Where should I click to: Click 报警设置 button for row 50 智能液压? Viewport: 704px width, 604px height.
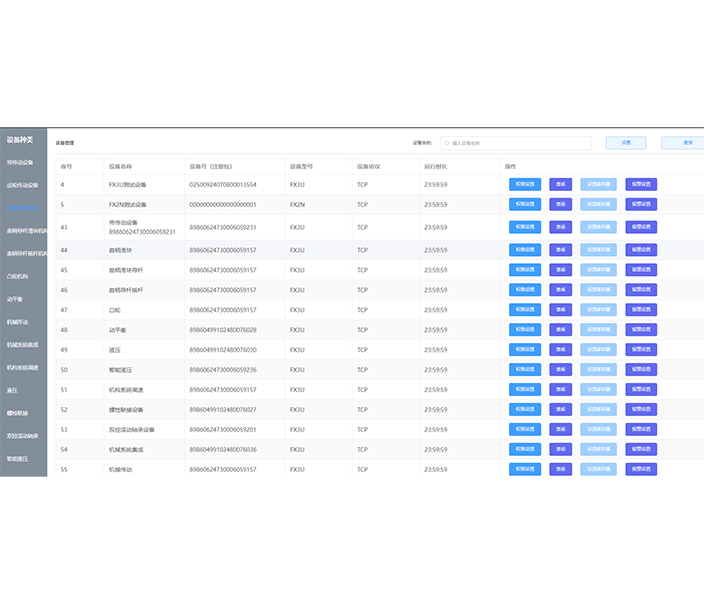(x=641, y=370)
